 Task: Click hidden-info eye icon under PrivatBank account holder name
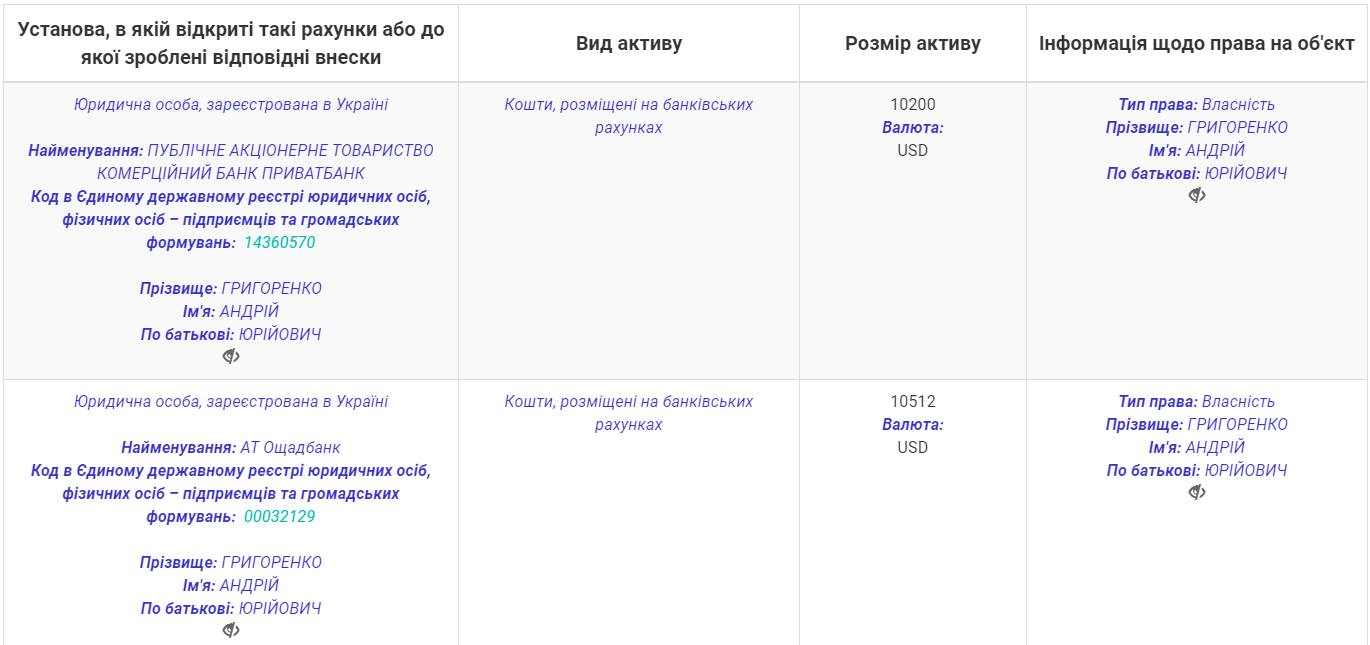click(x=231, y=356)
